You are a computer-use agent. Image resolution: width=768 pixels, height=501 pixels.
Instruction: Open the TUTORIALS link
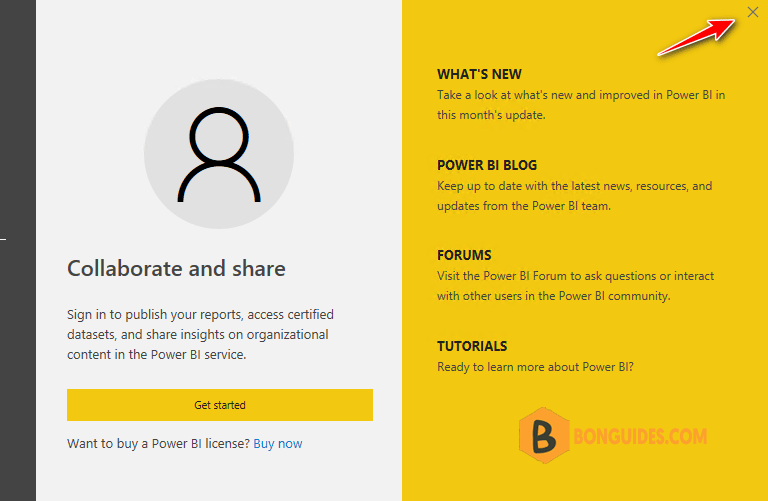coord(472,346)
